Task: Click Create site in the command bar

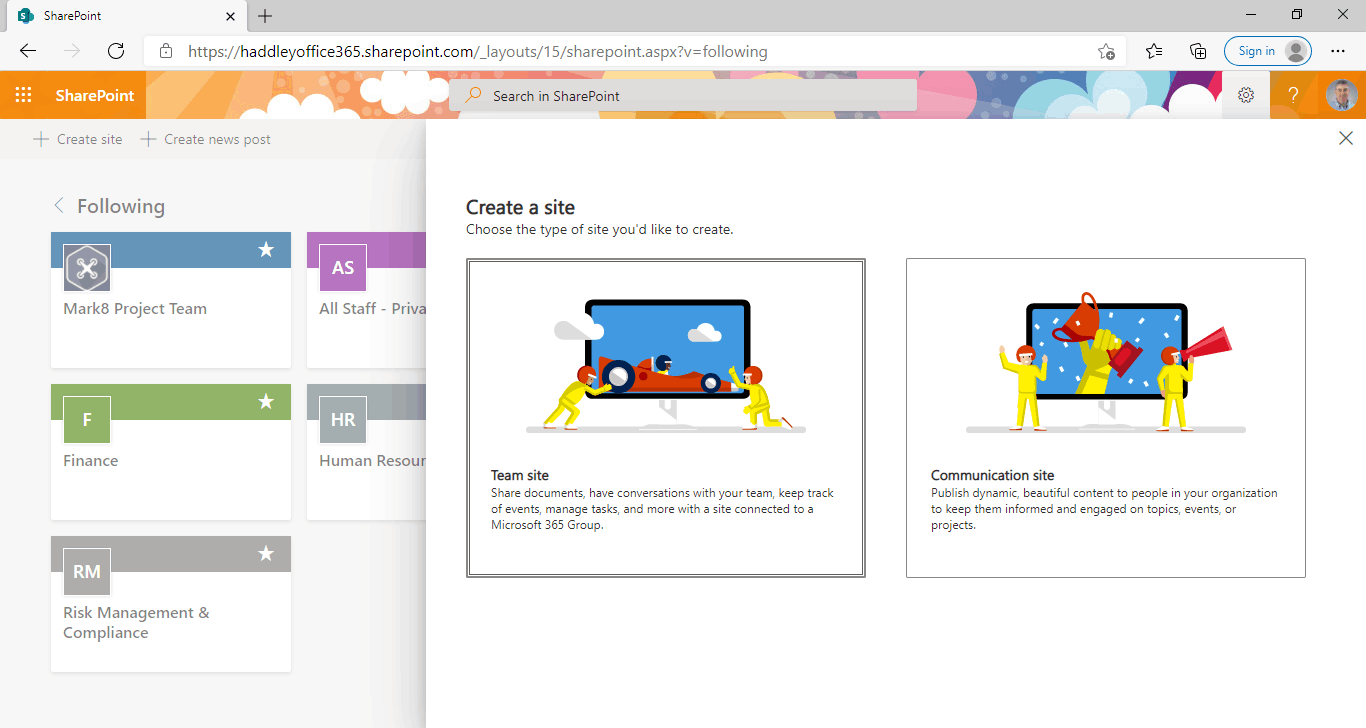Action: click(78, 139)
